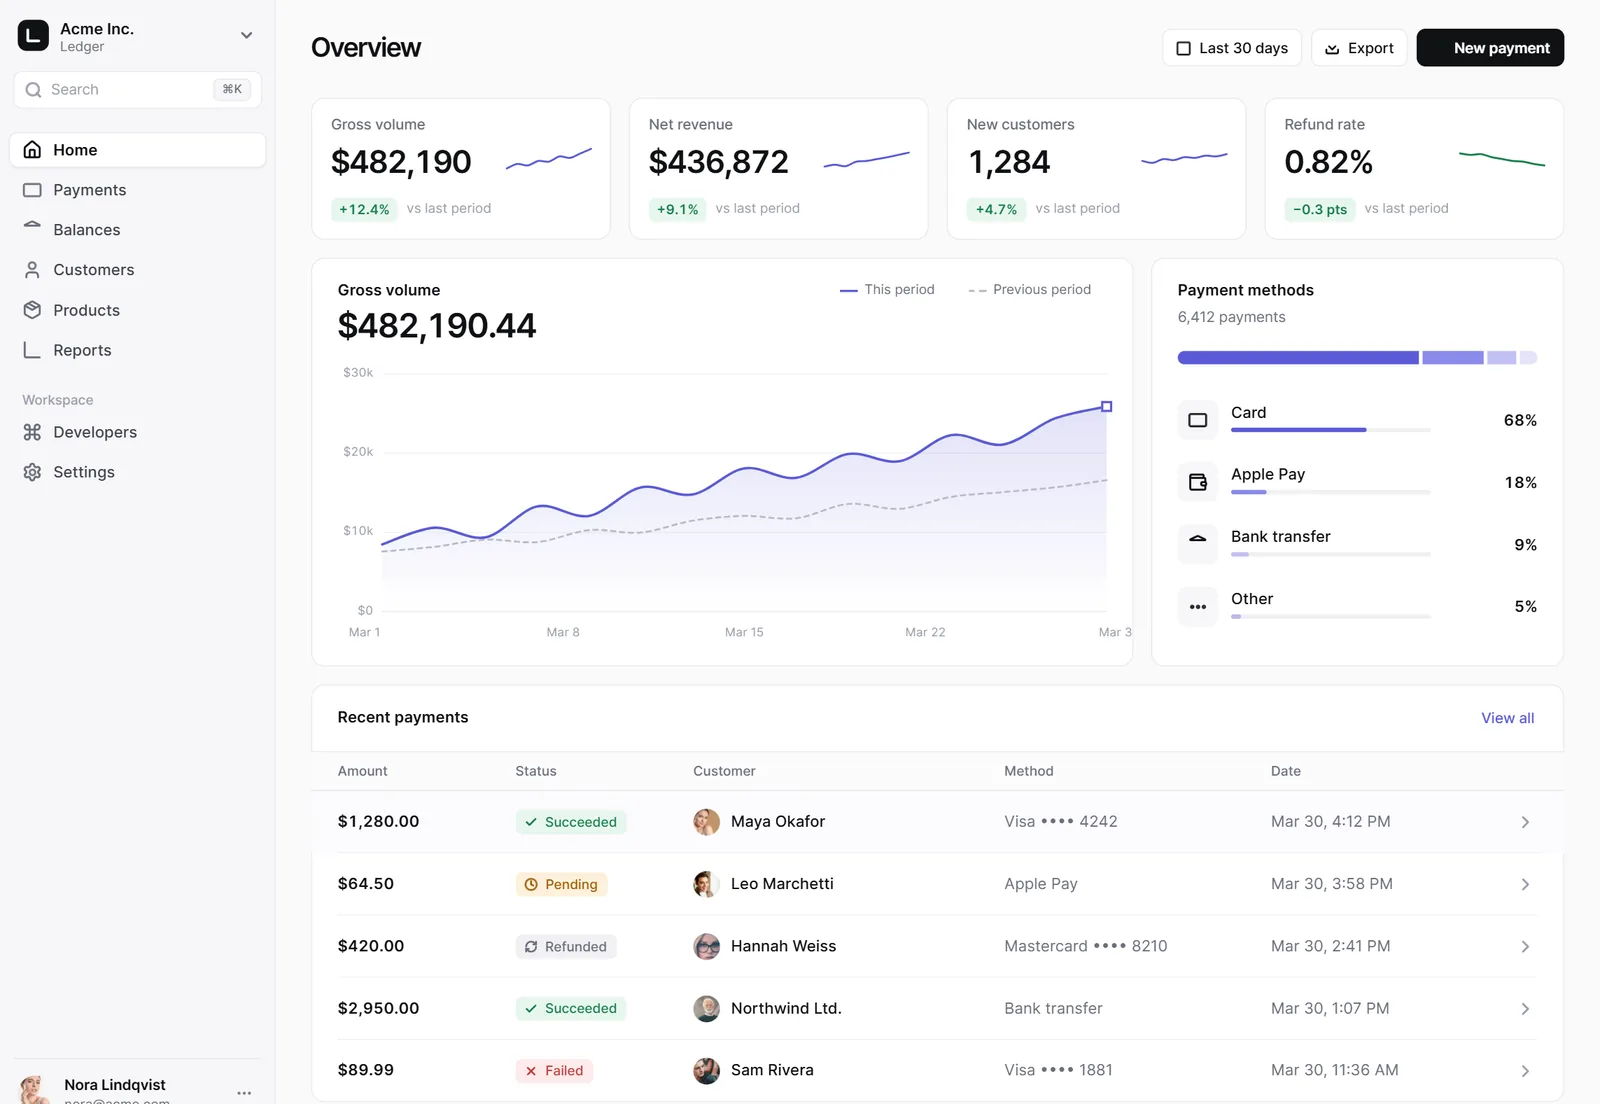Toggle the Previous period chart legend
The width and height of the screenshot is (1600, 1104).
(1029, 290)
